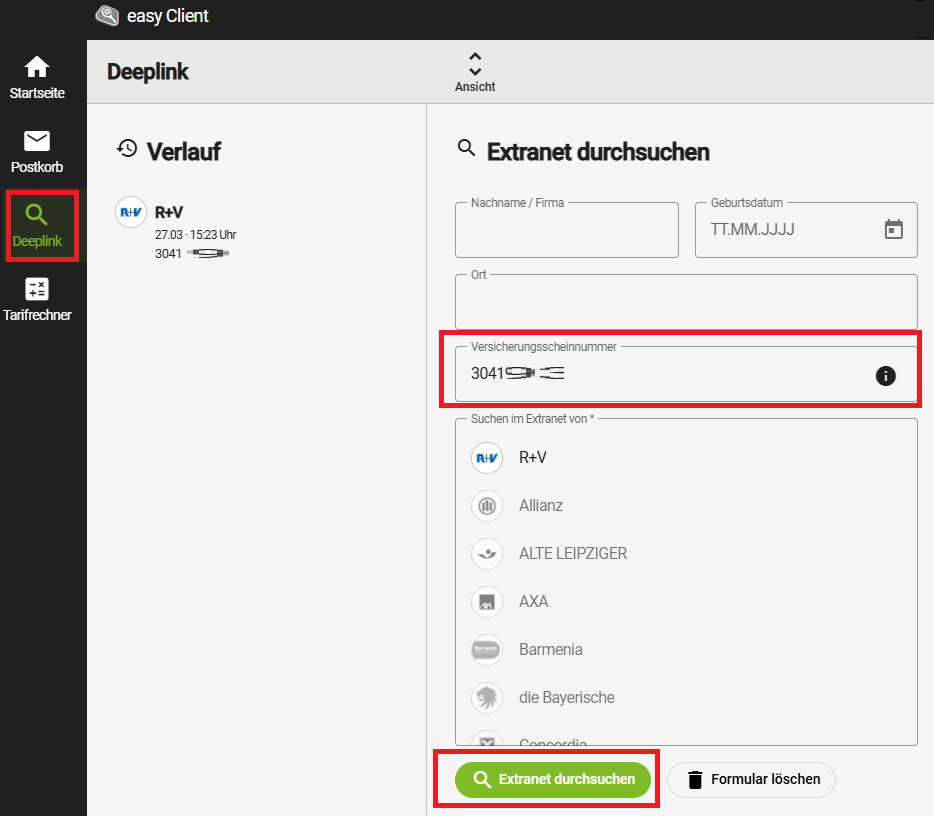The width and height of the screenshot is (934, 816).
Task: Click the info icon in Versicherungsscheinnummer field
Action: [885, 376]
